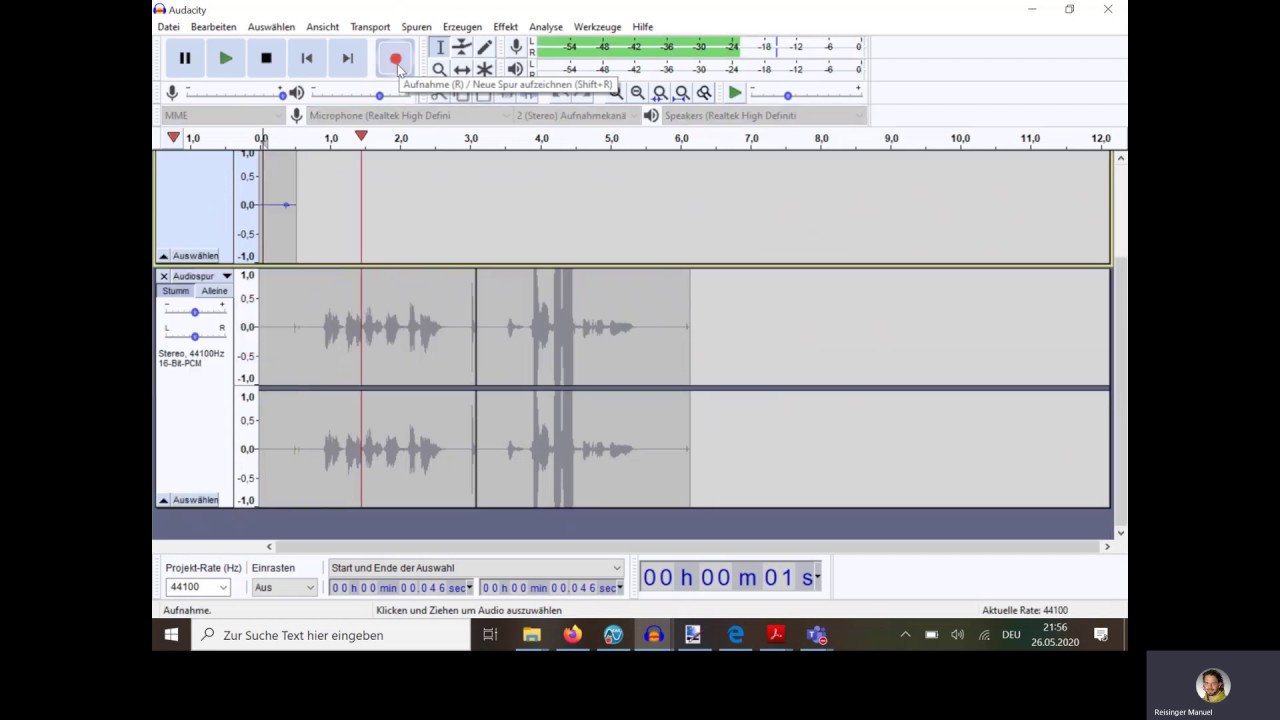Click the Fit Project zoom icon
This screenshot has height=720, width=1280.
click(x=682, y=93)
